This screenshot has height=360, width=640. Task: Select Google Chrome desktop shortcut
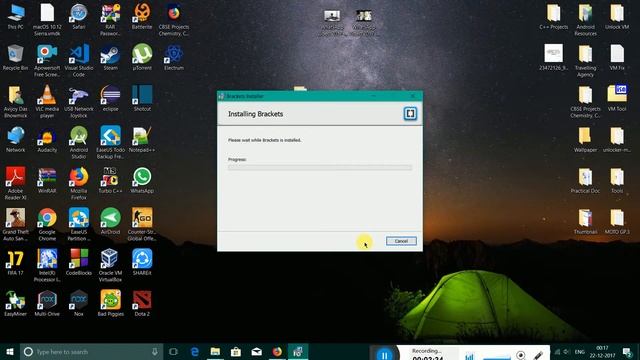click(47, 224)
